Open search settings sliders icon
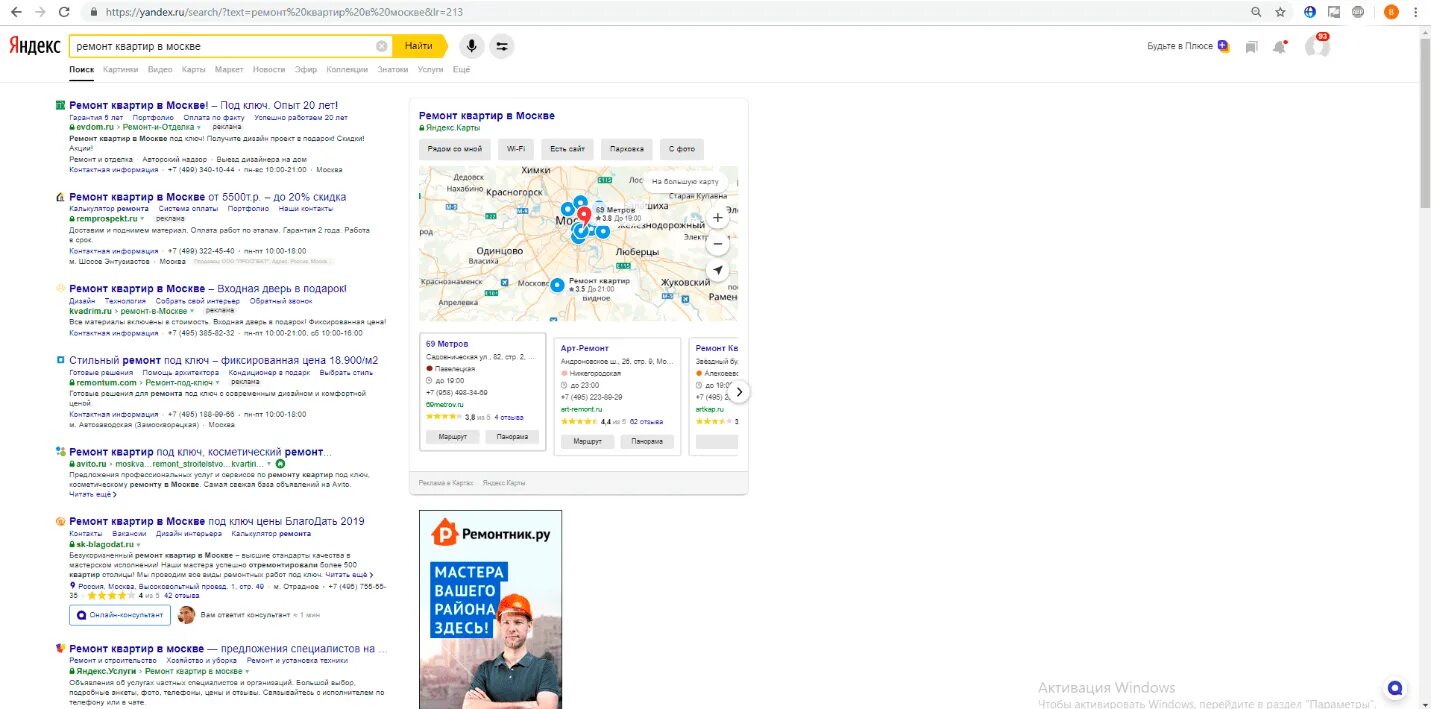The image size is (1431, 709). click(502, 46)
